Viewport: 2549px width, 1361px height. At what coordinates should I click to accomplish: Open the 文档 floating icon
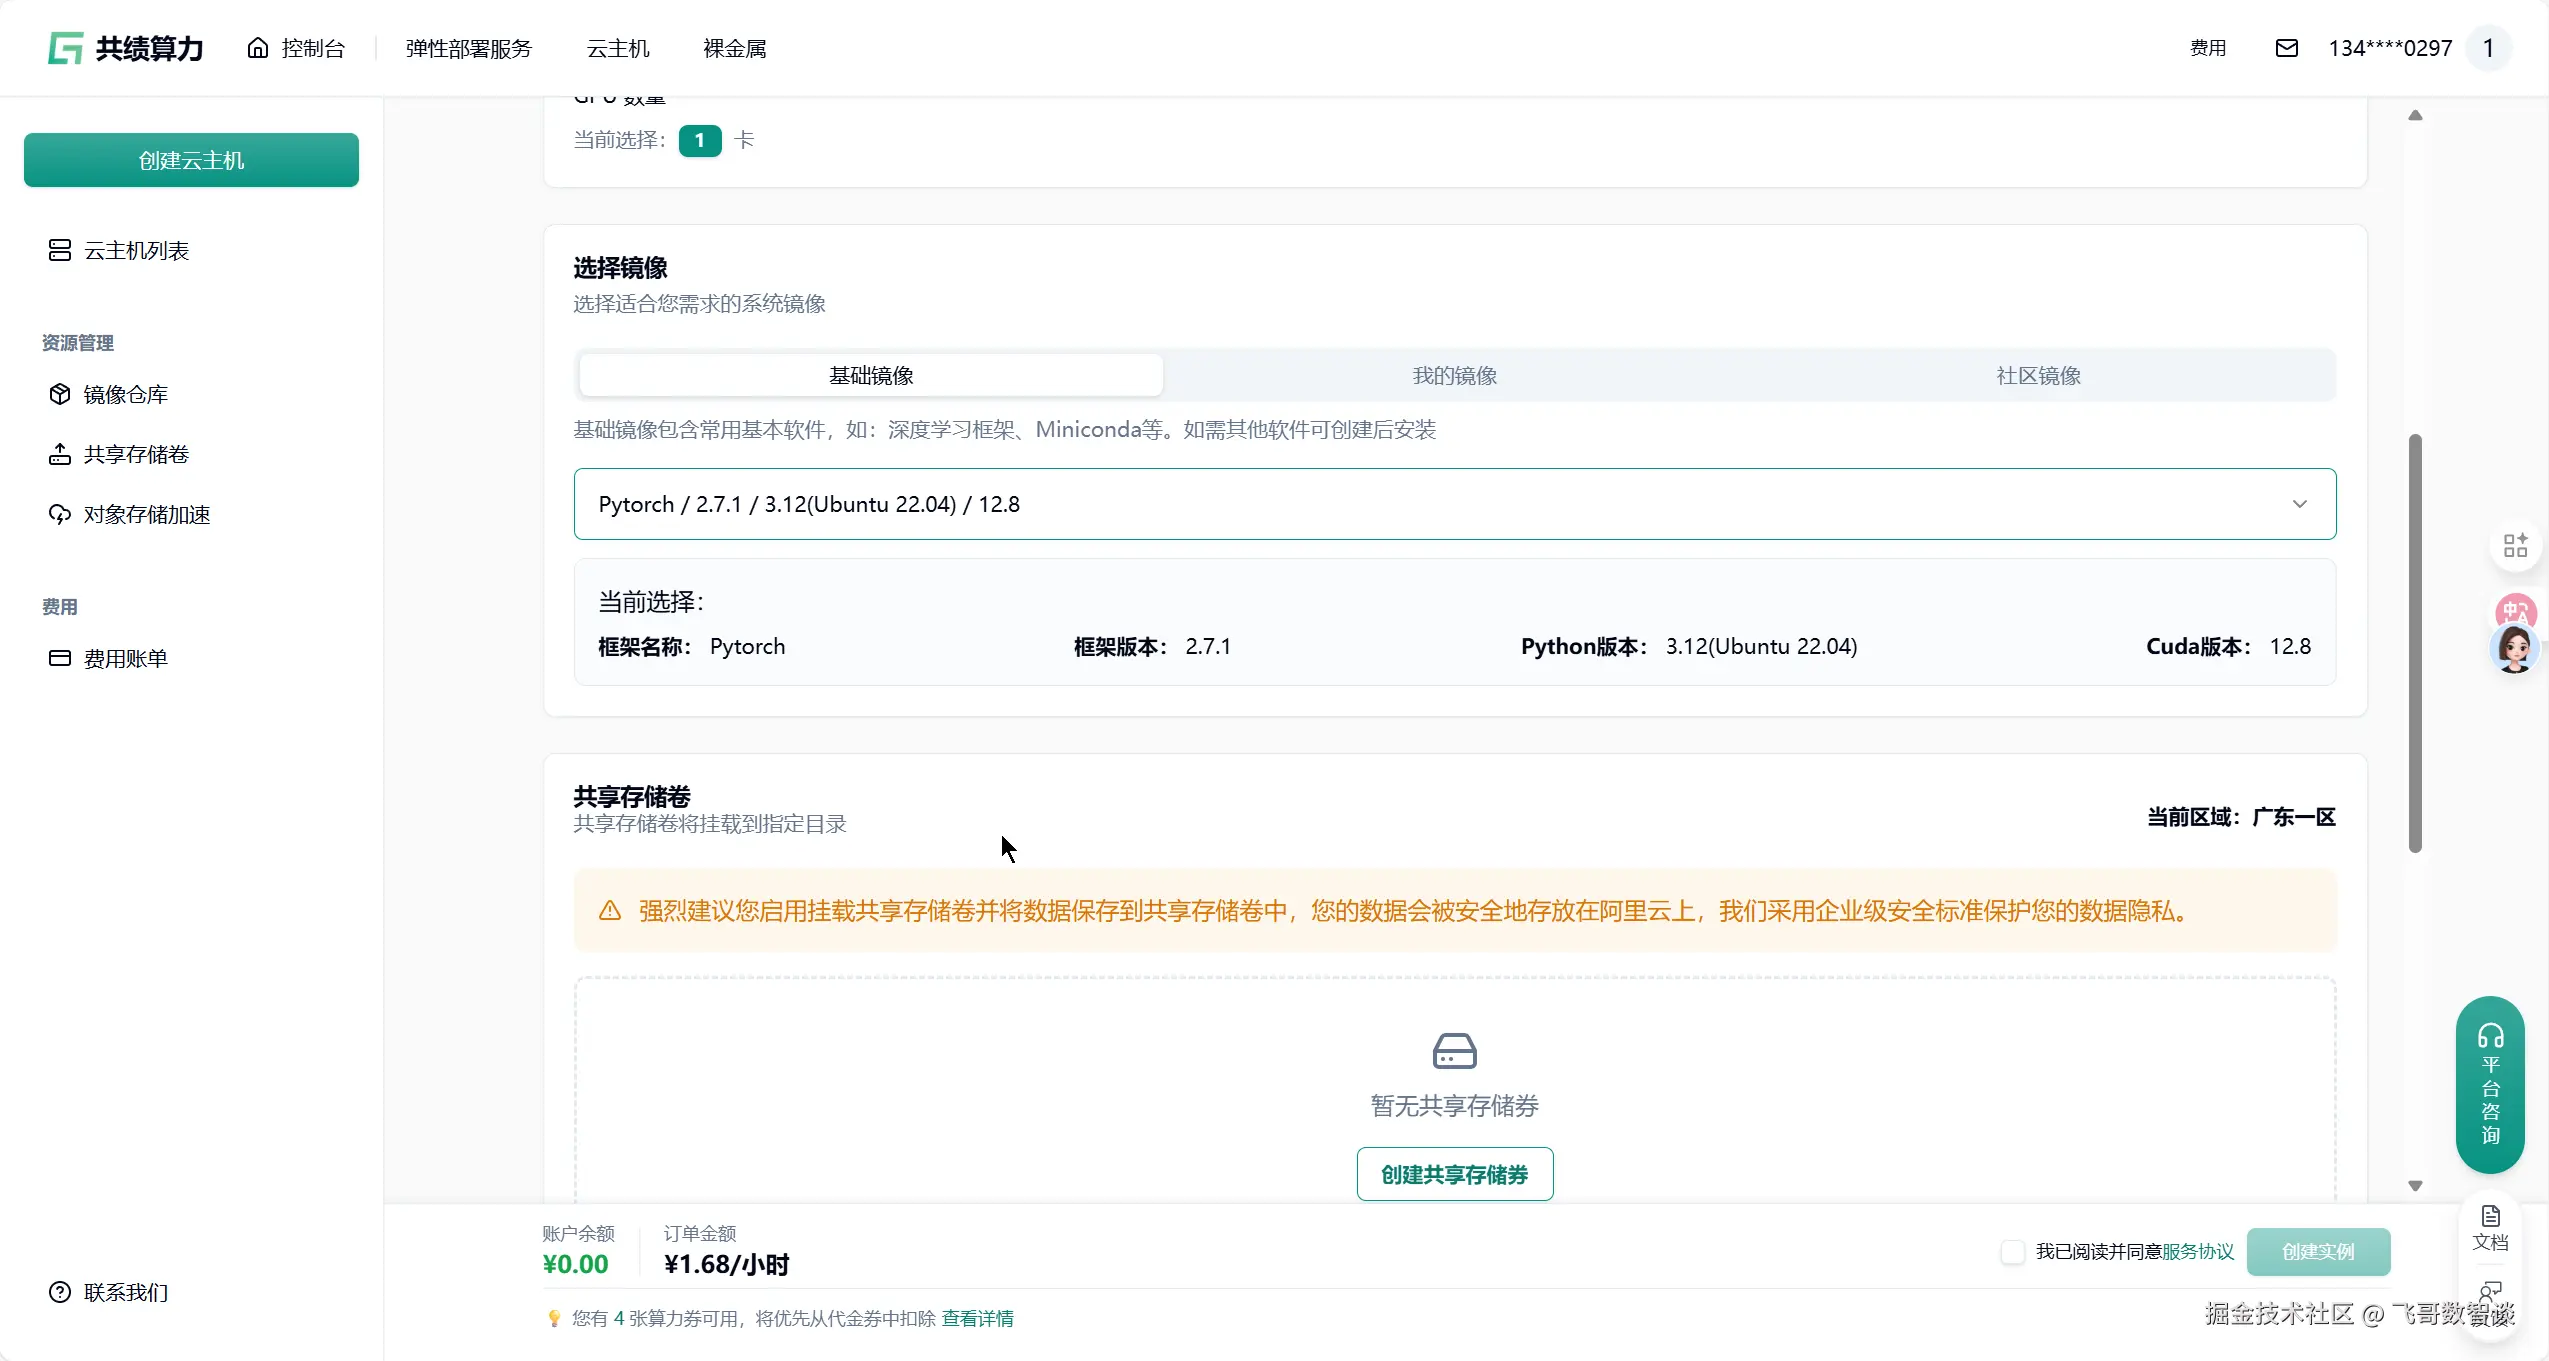(2490, 1228)
